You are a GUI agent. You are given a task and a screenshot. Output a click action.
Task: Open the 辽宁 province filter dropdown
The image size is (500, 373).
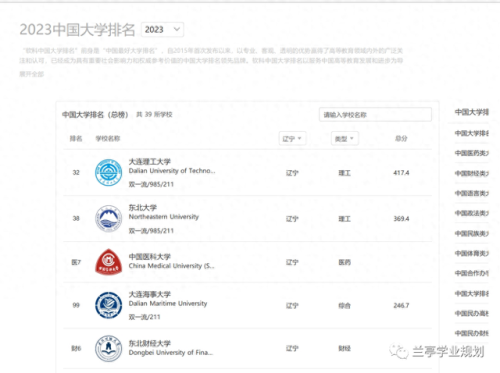[x=292, y=139]
